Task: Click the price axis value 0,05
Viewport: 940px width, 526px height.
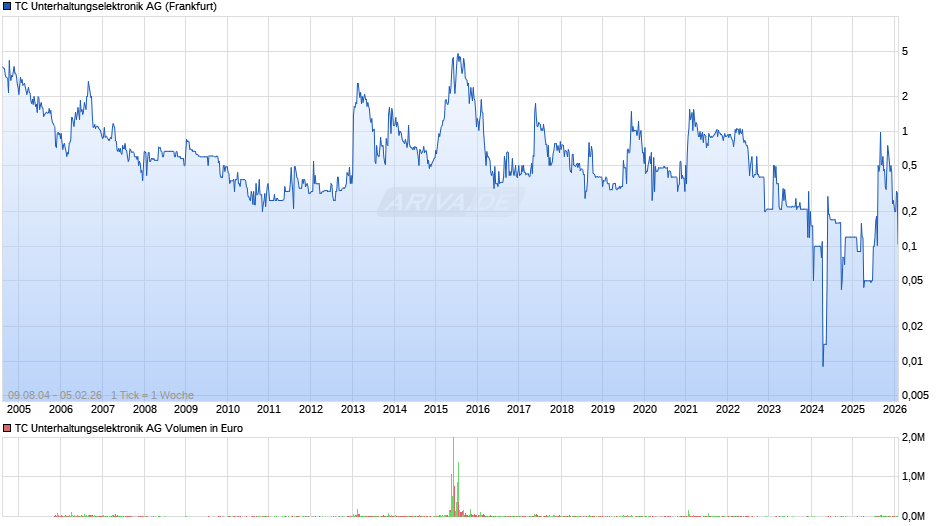Action: point(912,281)
